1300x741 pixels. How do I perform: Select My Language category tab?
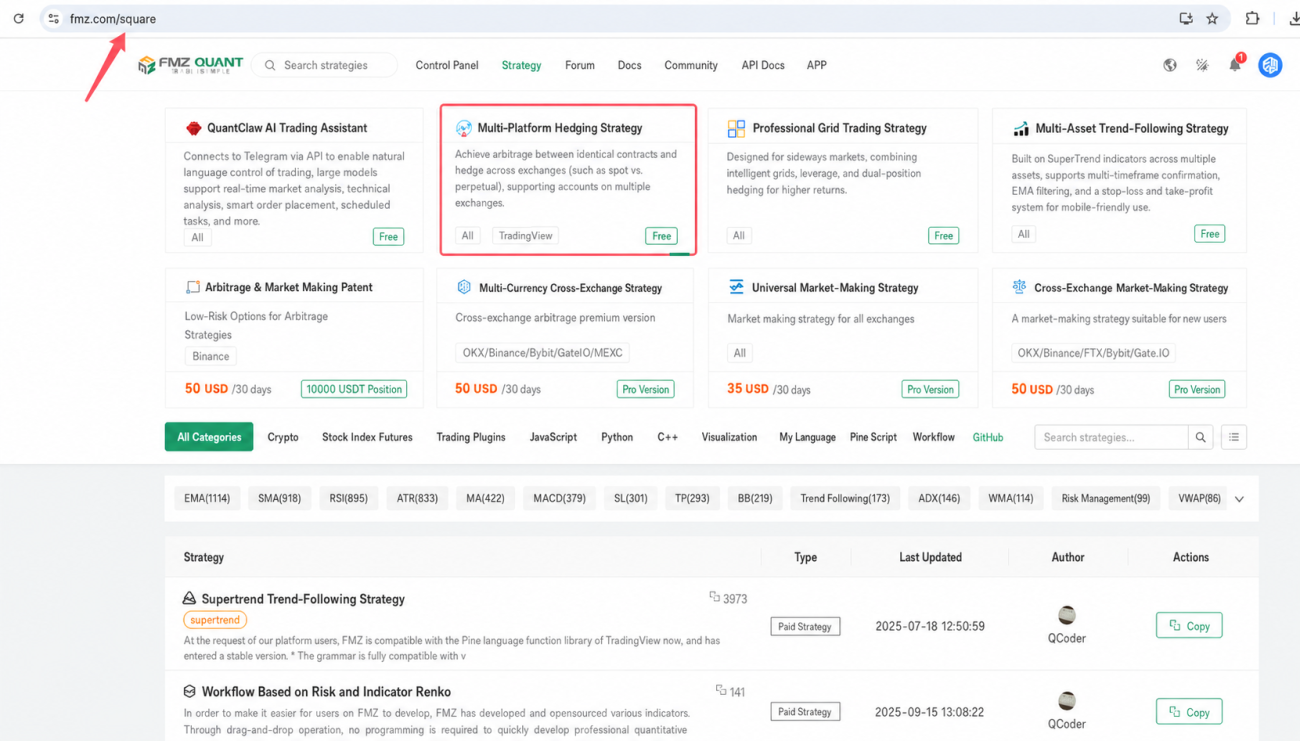pyautogui.click(x=807, y=437)
